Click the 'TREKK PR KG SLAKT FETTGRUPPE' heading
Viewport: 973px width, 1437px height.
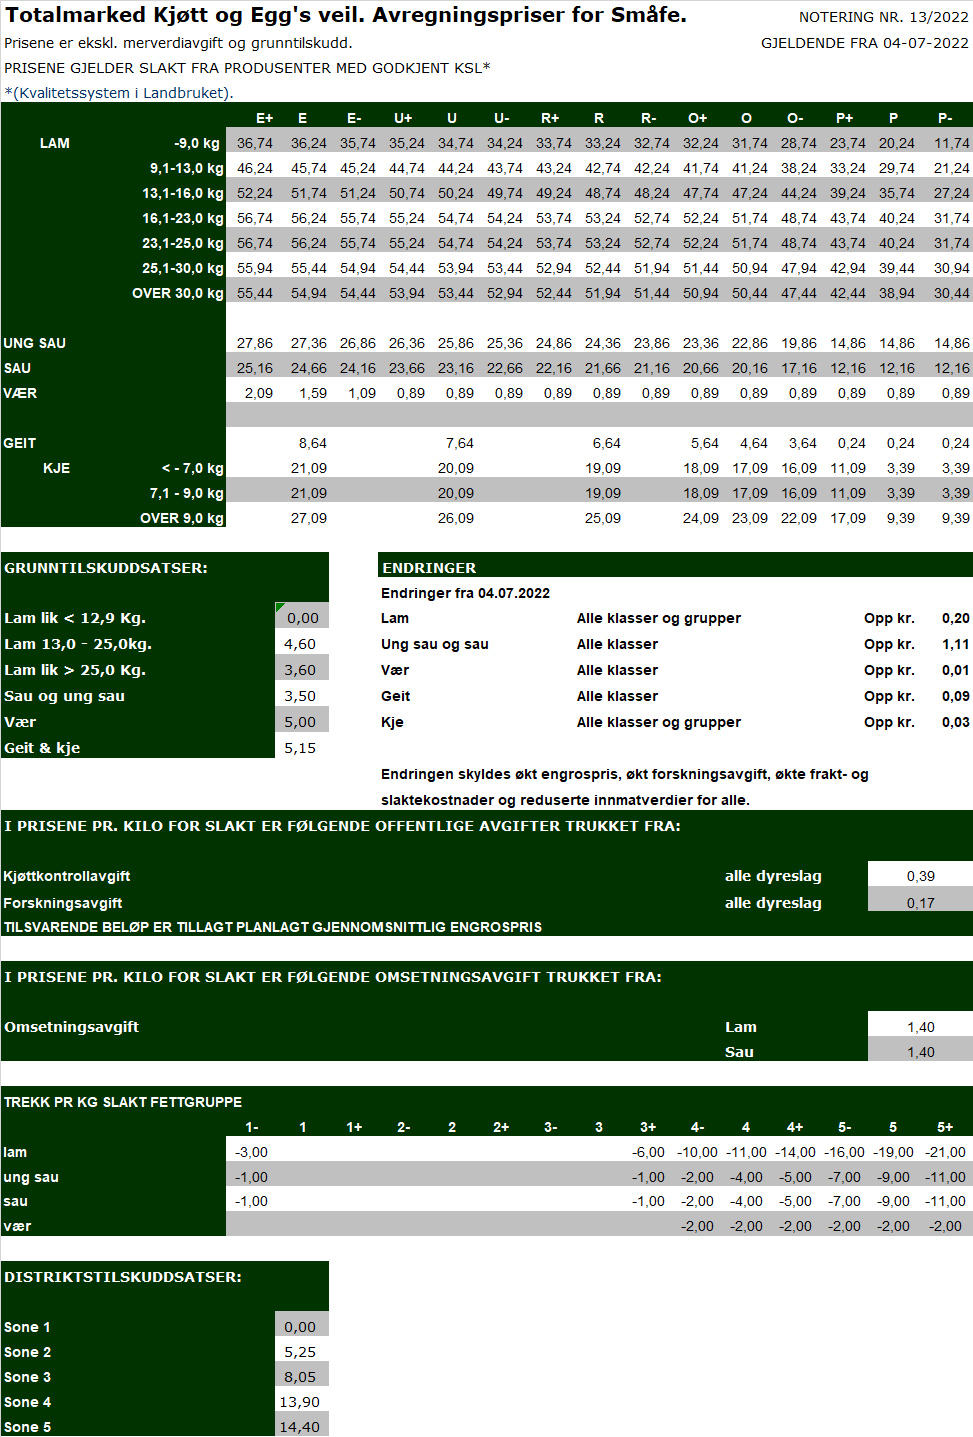pos(123,1102)
